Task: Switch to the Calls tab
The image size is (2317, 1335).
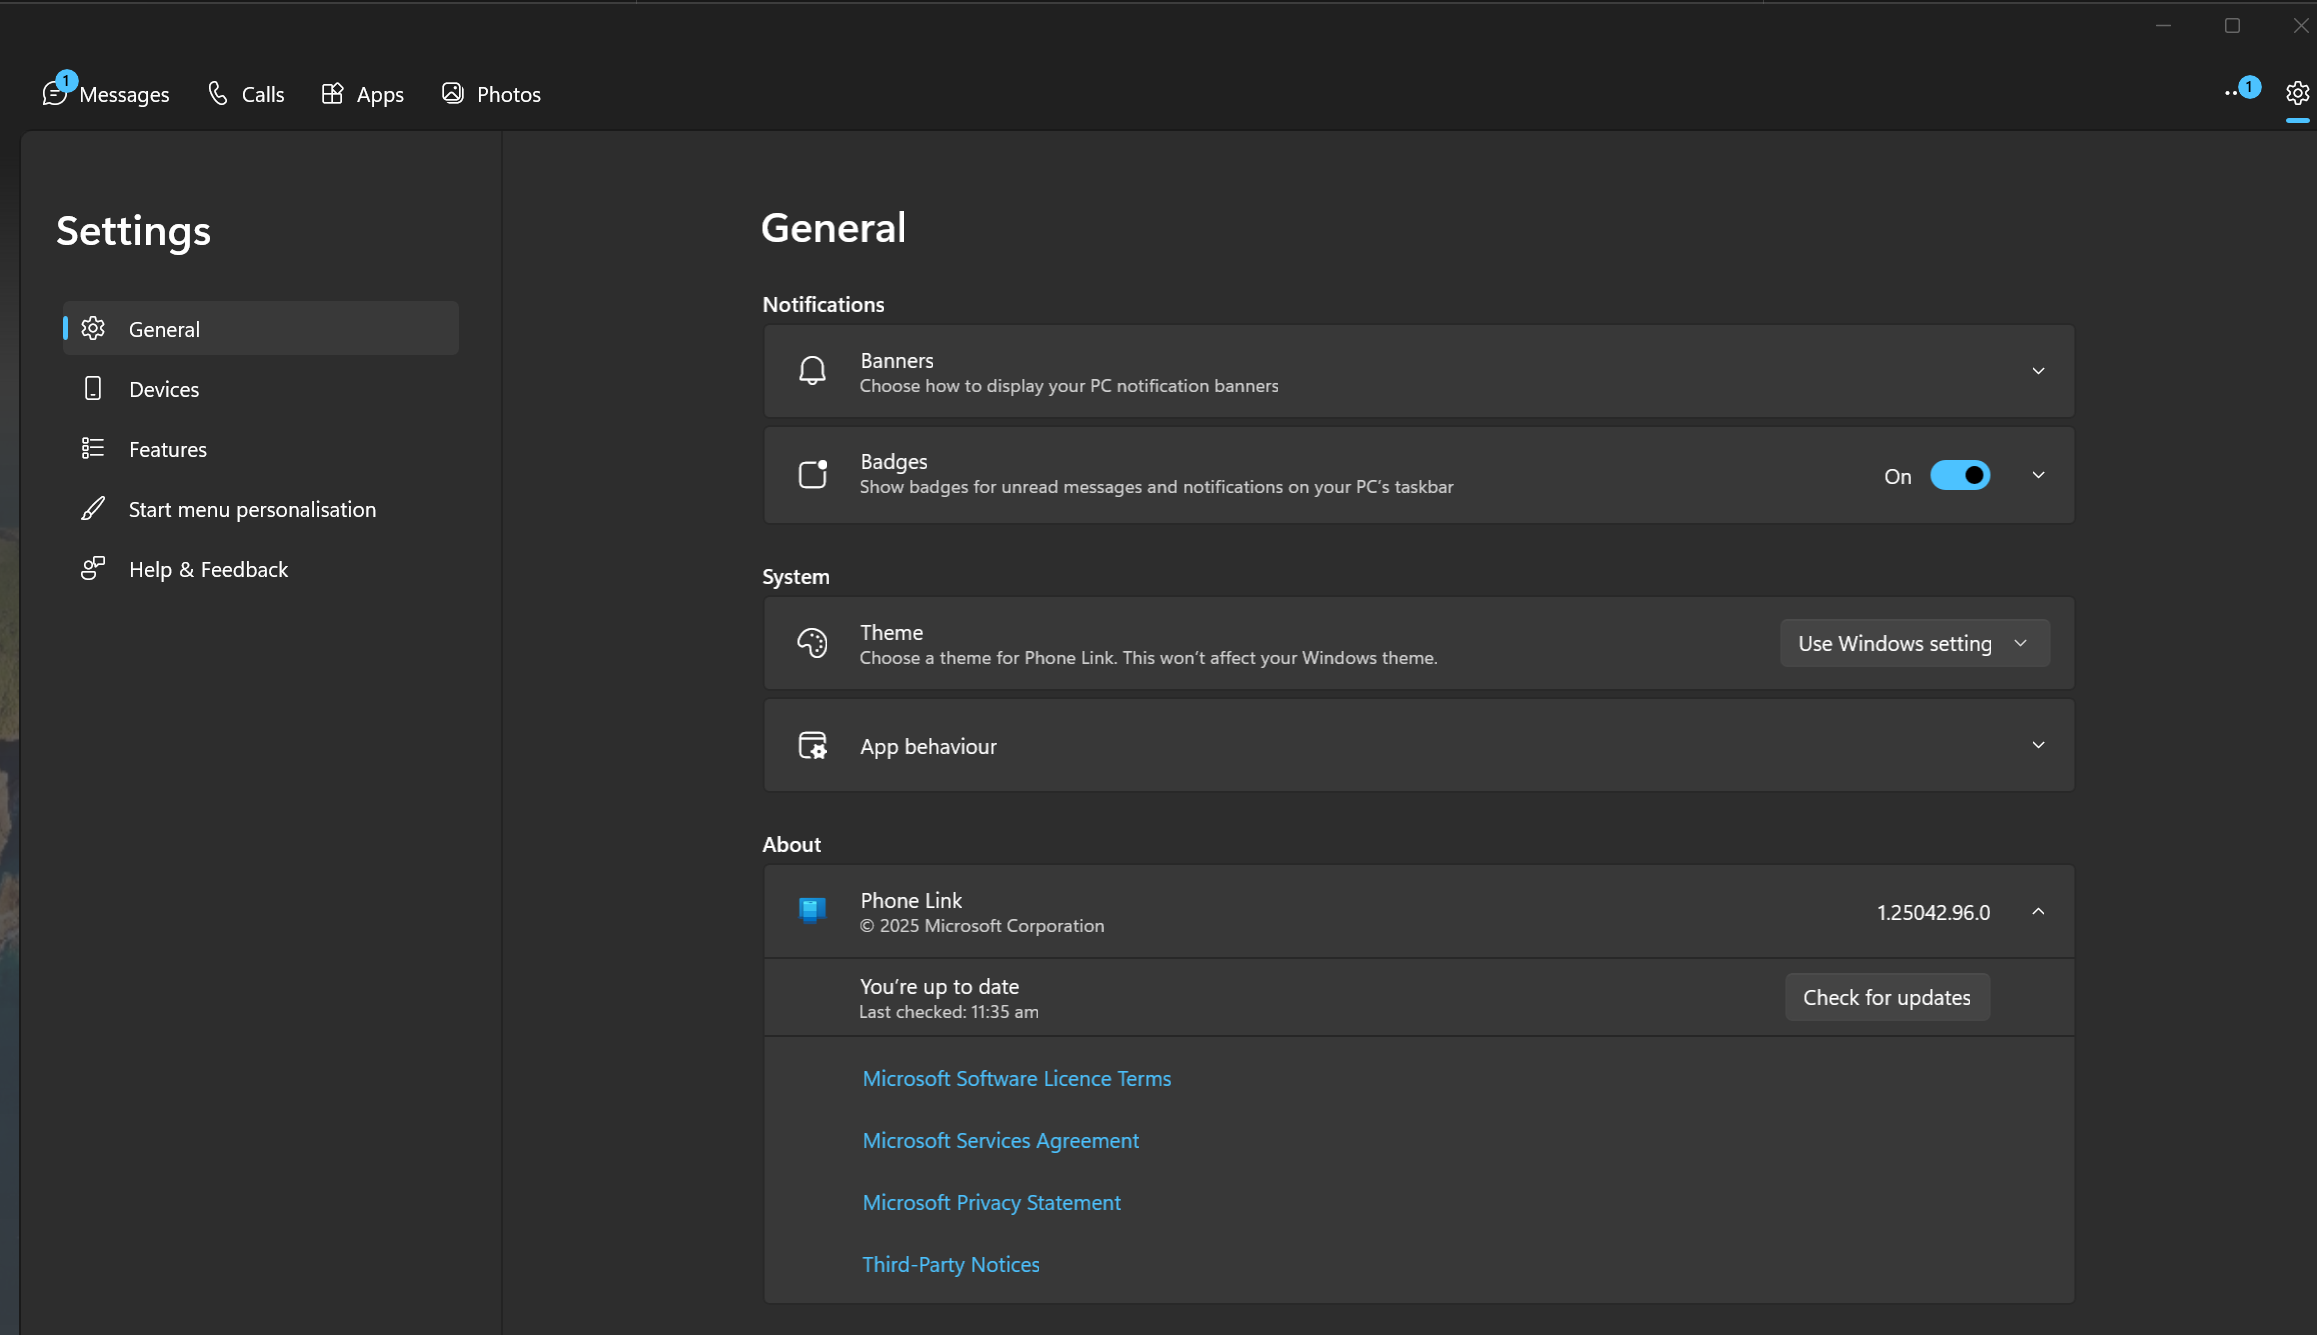Action: [x=246, y=94]
